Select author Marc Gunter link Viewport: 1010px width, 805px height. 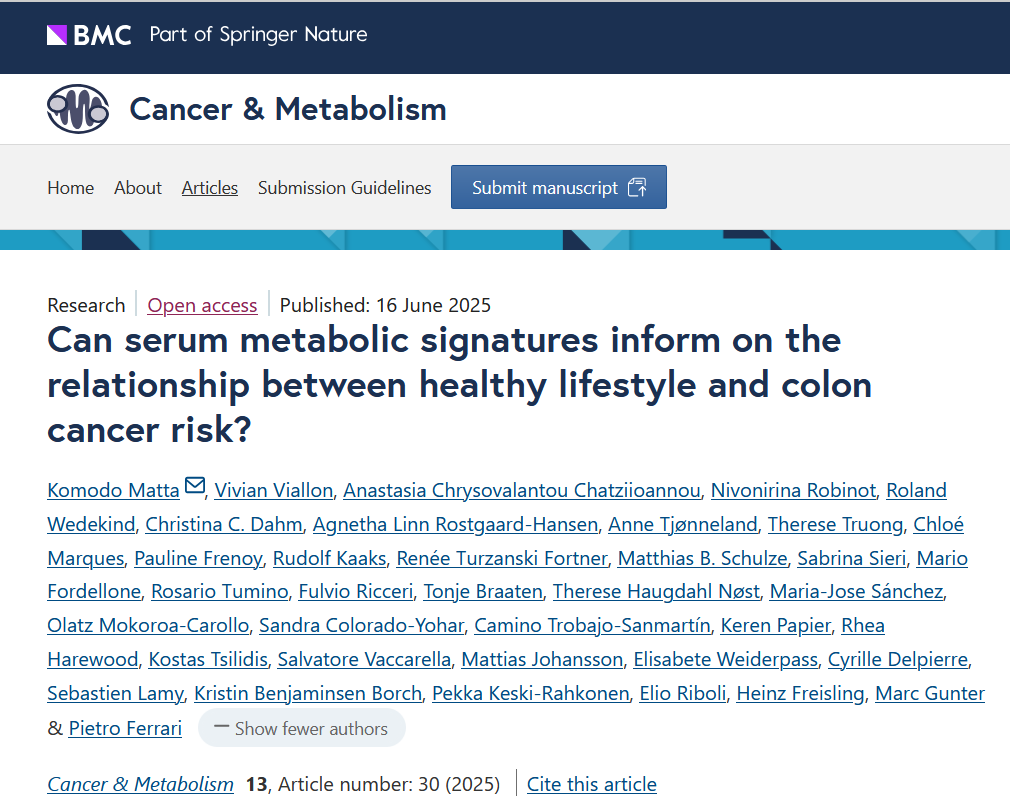tap(930, 694)
